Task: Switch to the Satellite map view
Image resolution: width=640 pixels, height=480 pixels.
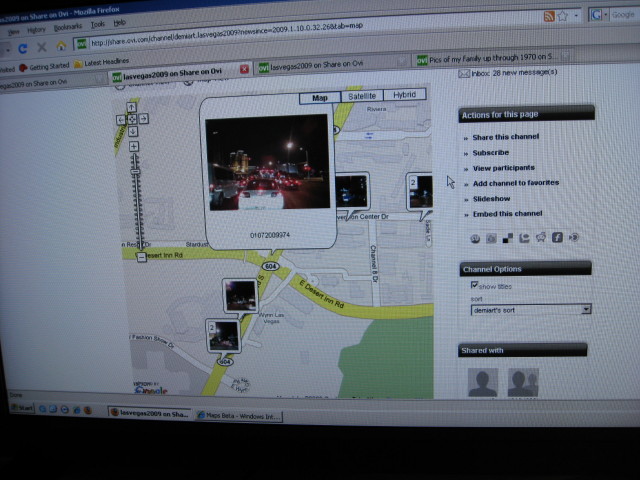Action: pyautogui.click(x=362, y=96)
